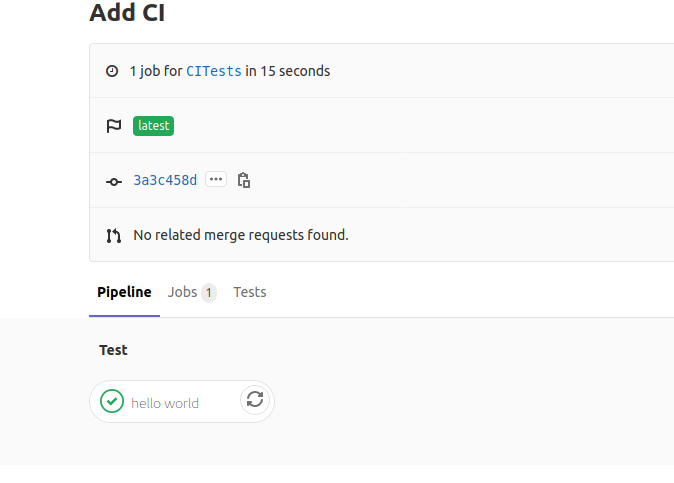
Task: Retry the hello world job
Action: tap(255, 400)
